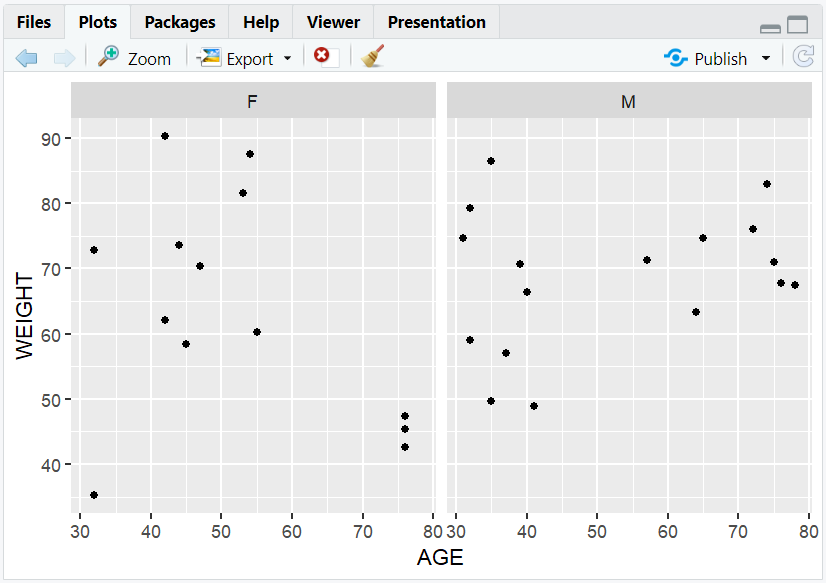Image resolution: width=826 pixels, height=583 pixels.
Task: Switch to the Viewer tab
Action: tap(332, 21)
